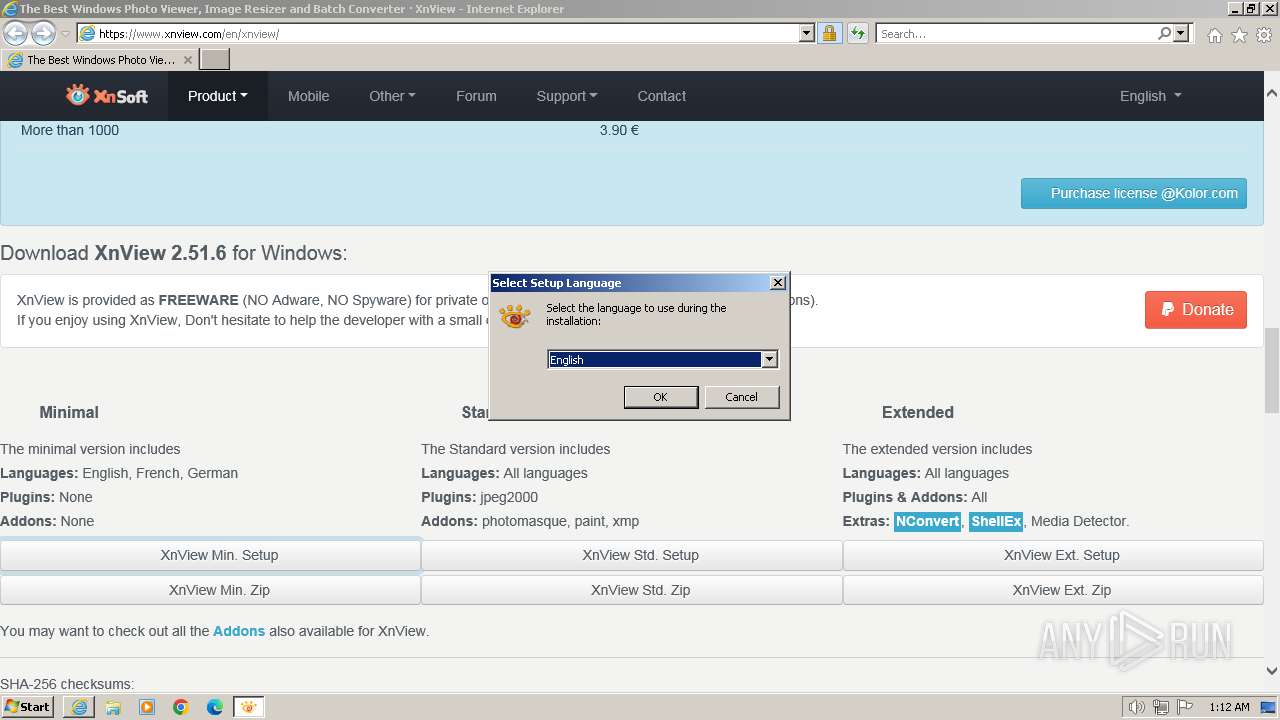Click the security lock icon in address bar
The width and height of the screenshot is (1280, 720).
[829, 33]
